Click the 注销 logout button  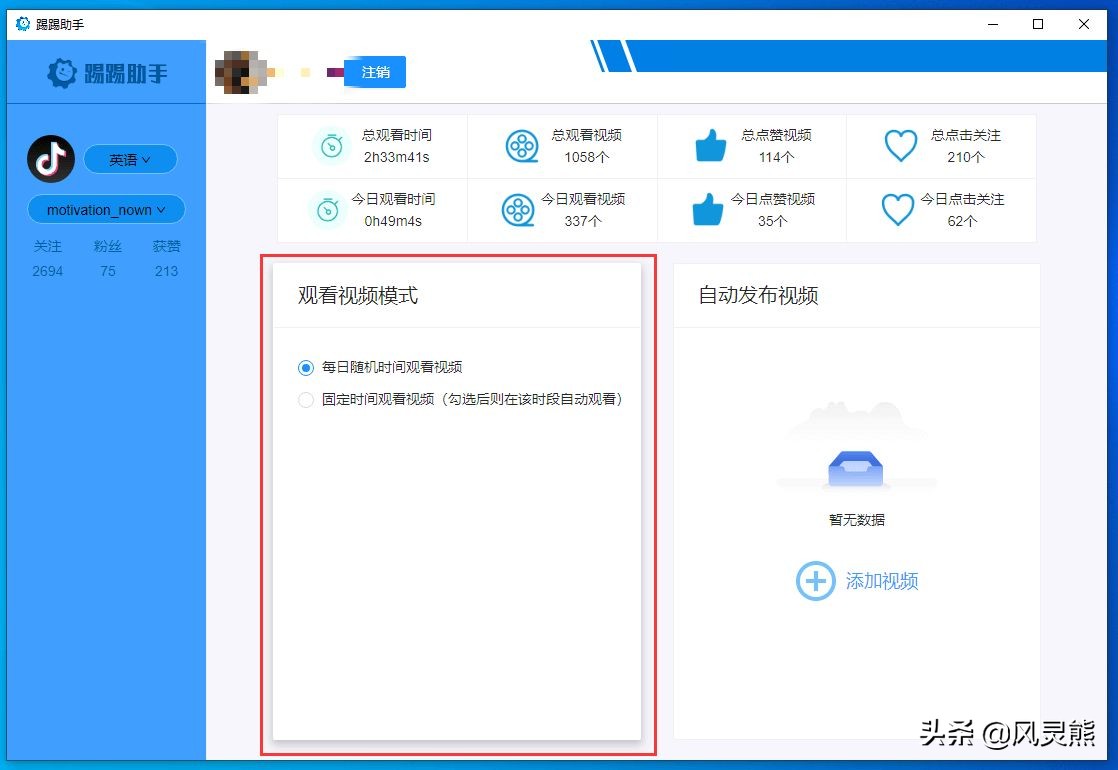374,72
